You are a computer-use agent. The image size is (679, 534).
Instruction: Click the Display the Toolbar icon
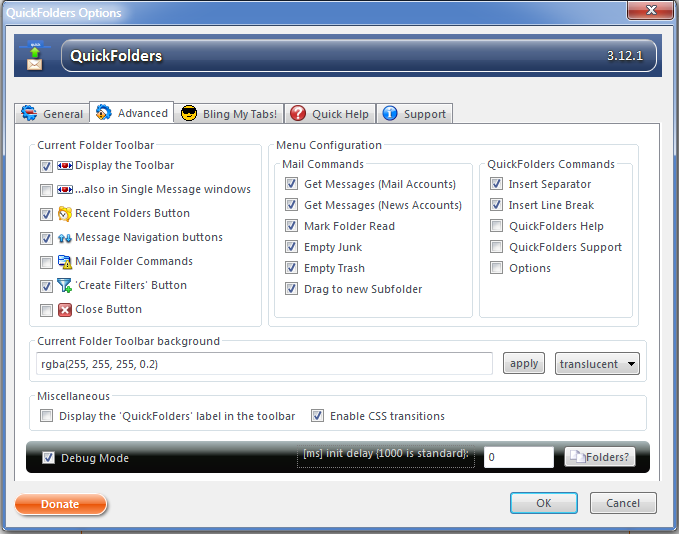[x=65, y=165]
